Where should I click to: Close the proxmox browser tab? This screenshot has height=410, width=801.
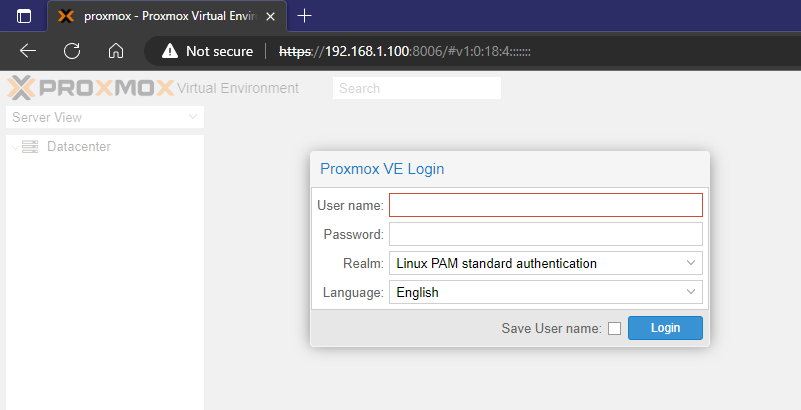click(270, 16)
